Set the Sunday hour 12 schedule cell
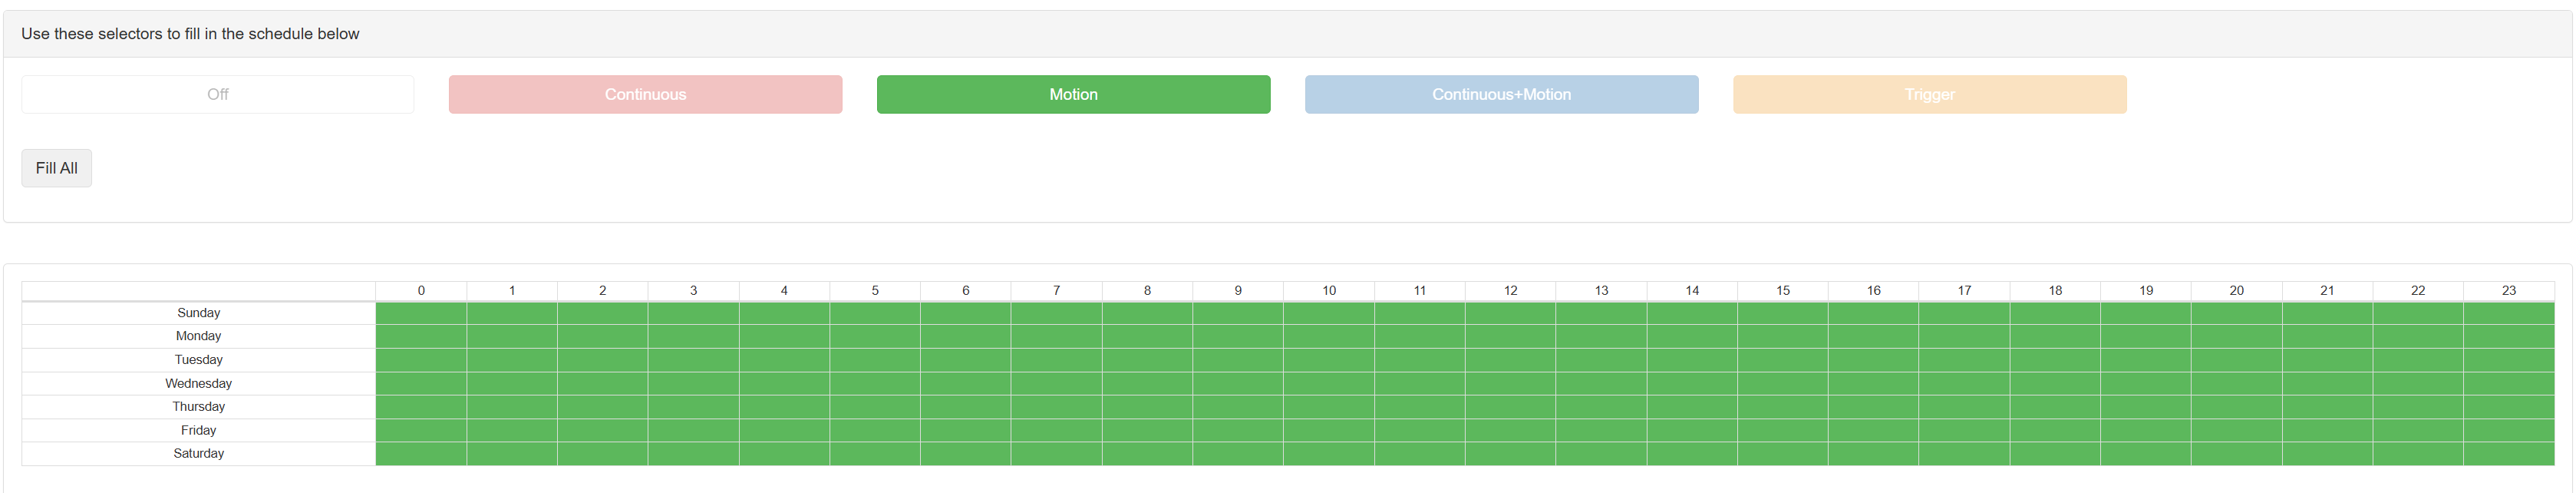The image size is (2576, 493). point(1510,313)
